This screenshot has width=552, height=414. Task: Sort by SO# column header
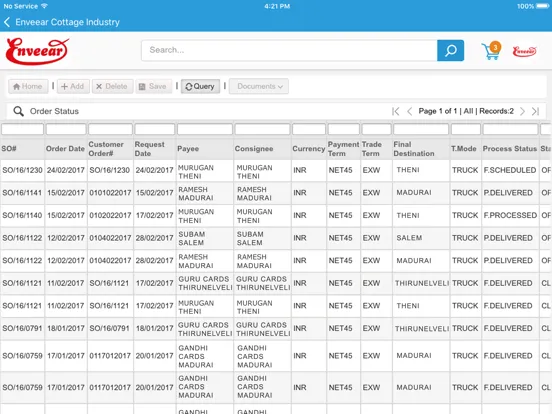pyautogui.click(x=9, y=149)
